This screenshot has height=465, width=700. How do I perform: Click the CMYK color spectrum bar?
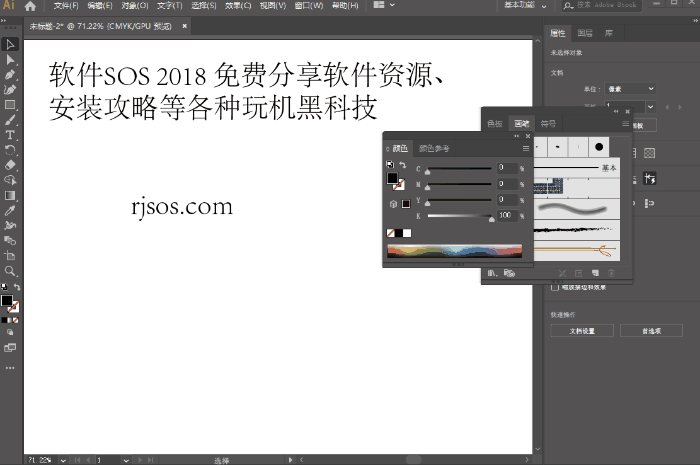point(454,251)
